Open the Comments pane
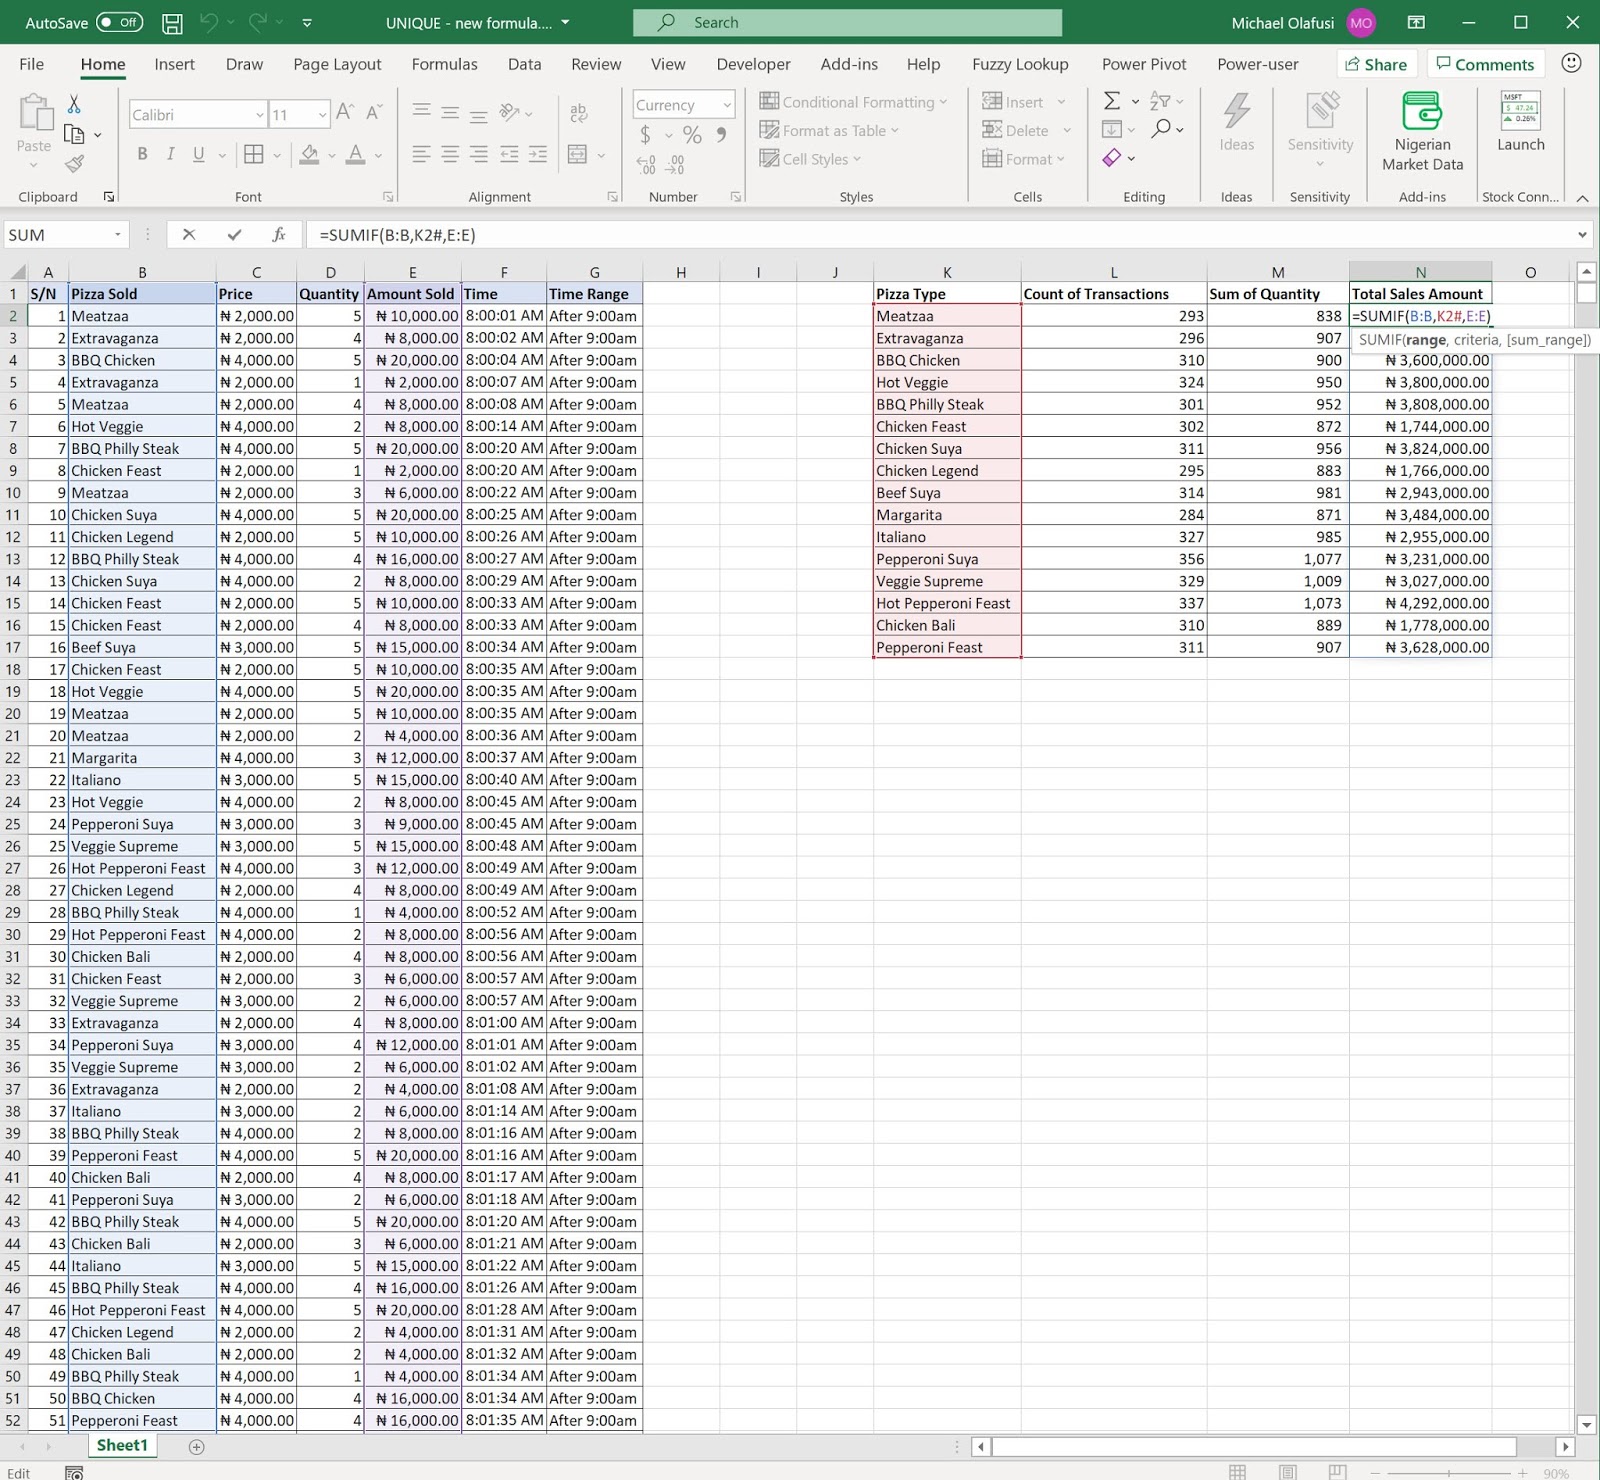 click(x=1486, y=63)
